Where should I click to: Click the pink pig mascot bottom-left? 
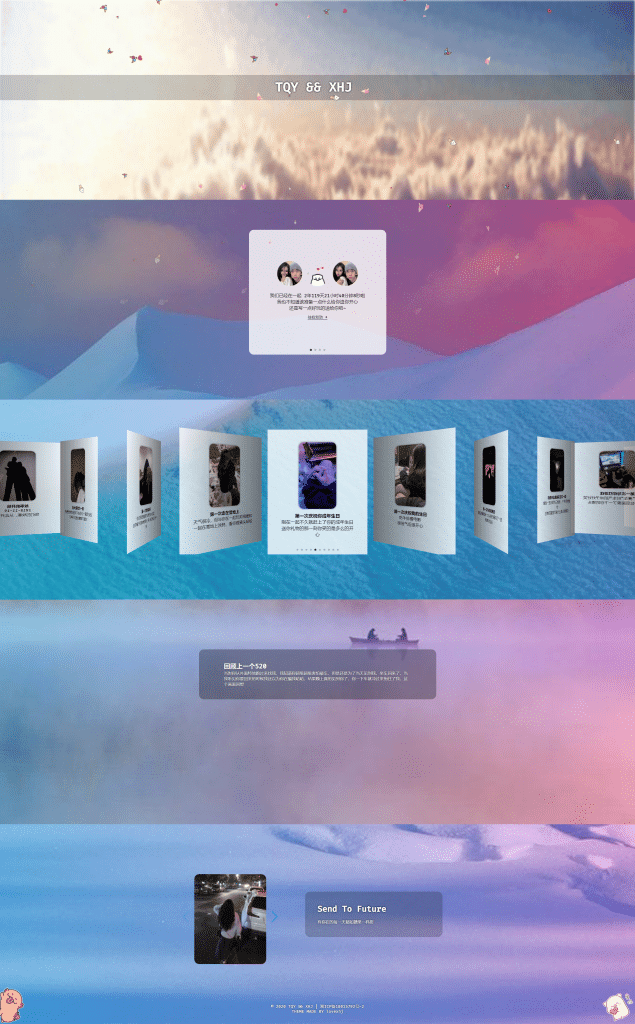(12, 1002)
